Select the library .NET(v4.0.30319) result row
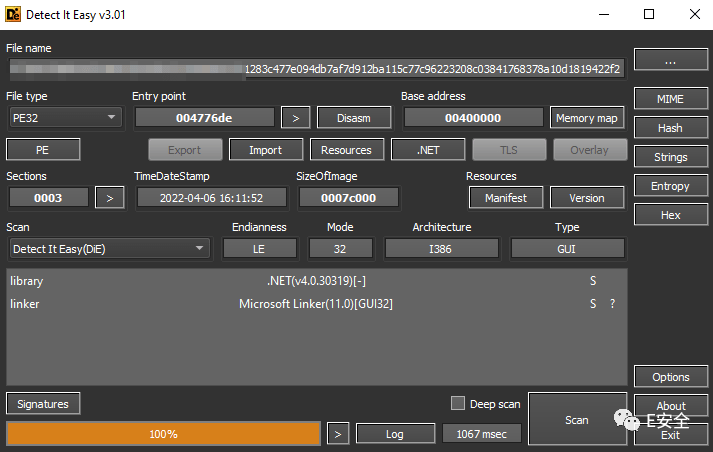Image resolution: width=713 pixels, height=452 pixels. pos(316,281)
